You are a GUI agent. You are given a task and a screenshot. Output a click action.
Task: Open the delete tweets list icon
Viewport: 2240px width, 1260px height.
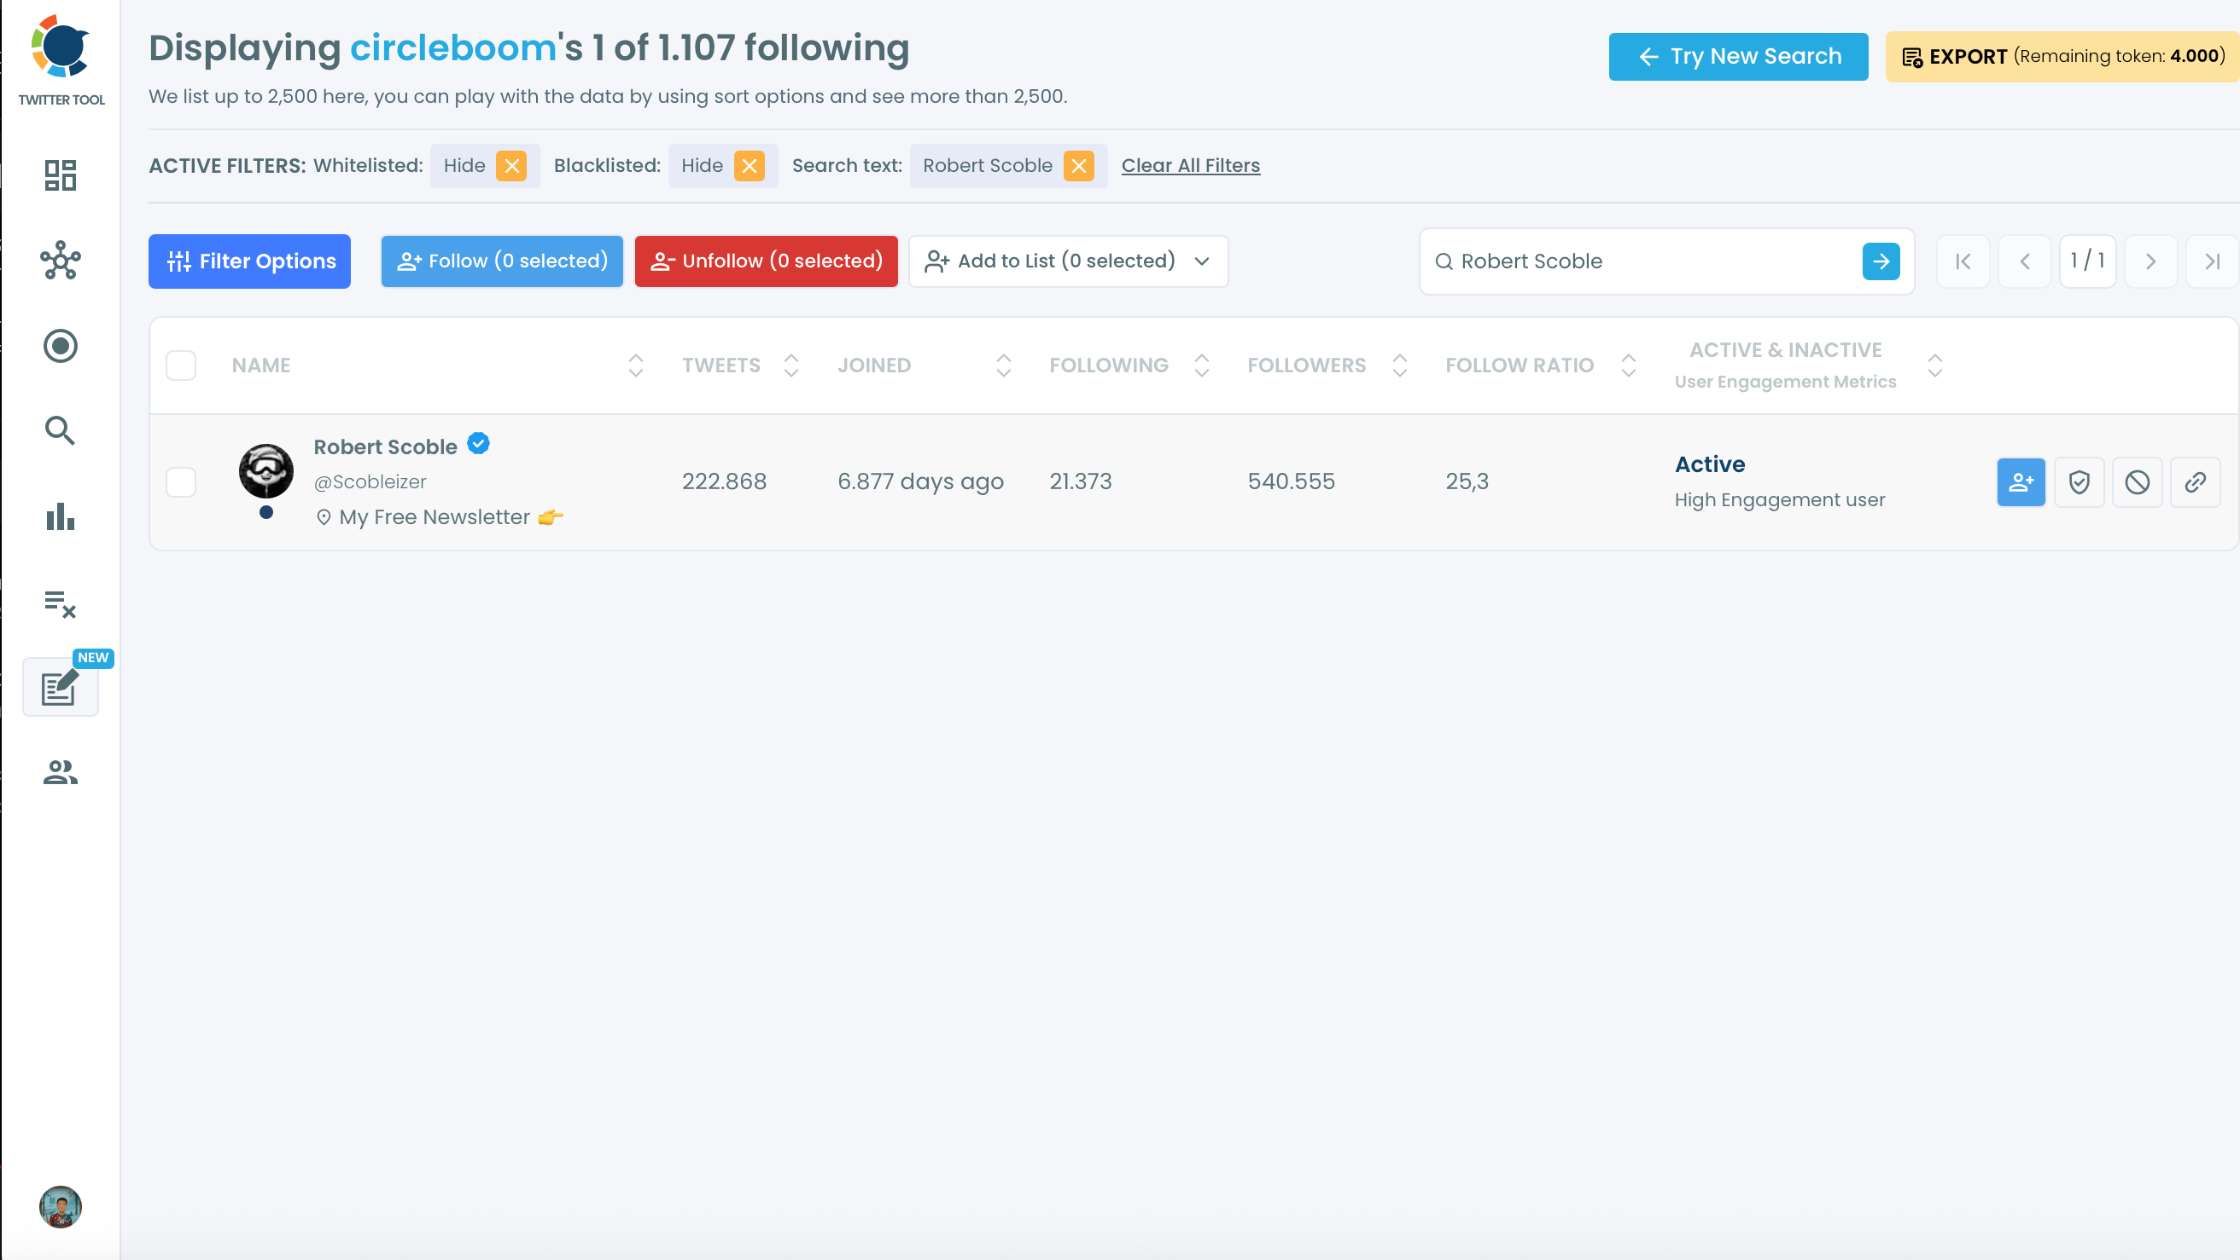[x=60, y=603]
